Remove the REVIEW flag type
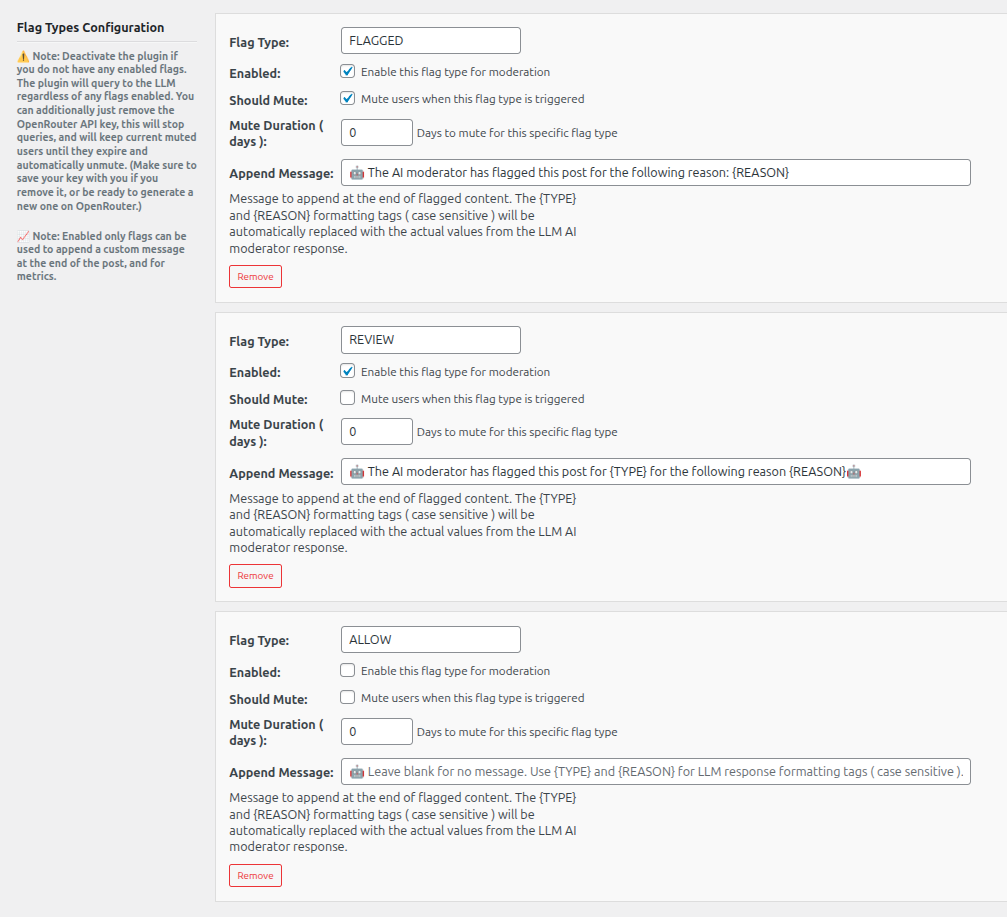 coord(255,575)
